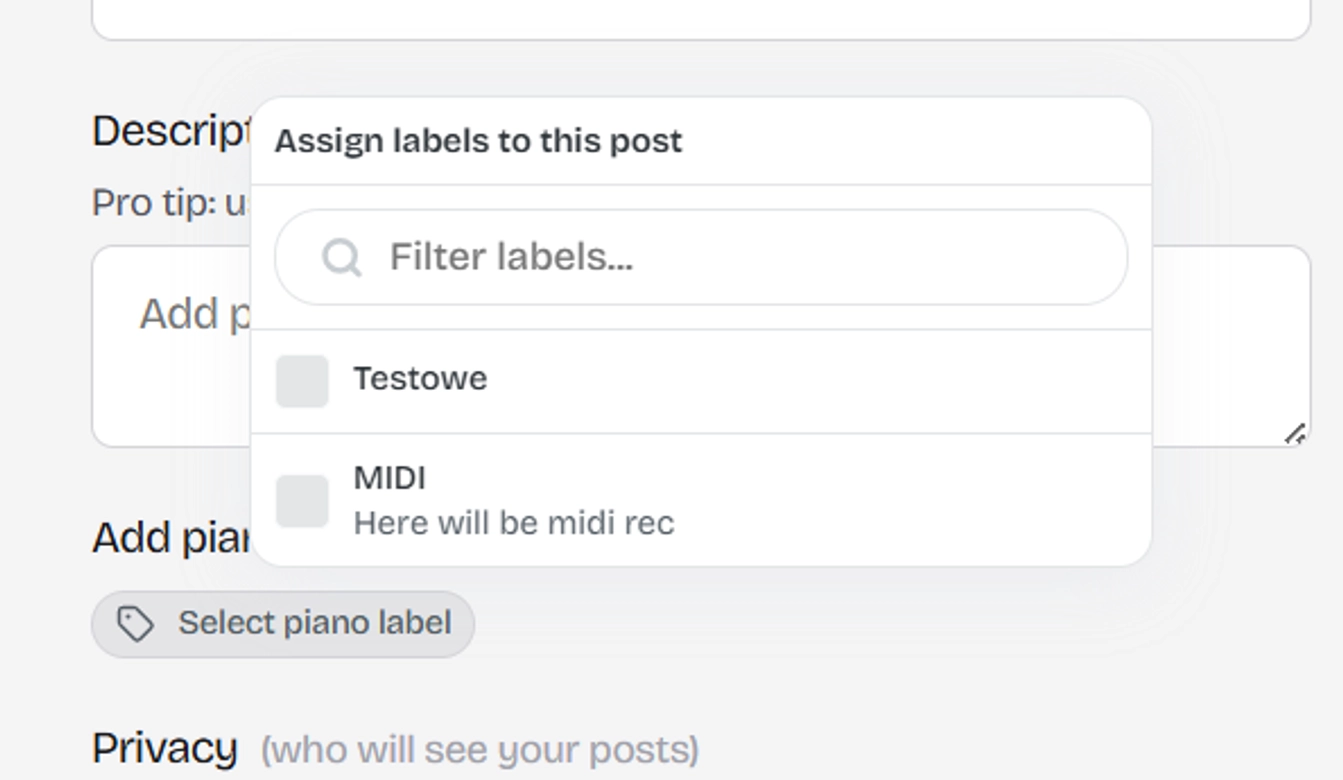Image resolution: width=1343 pixels, height=780 pixels.
Task: Click the 'Add pia' section heading
Action: click(170, 538)
